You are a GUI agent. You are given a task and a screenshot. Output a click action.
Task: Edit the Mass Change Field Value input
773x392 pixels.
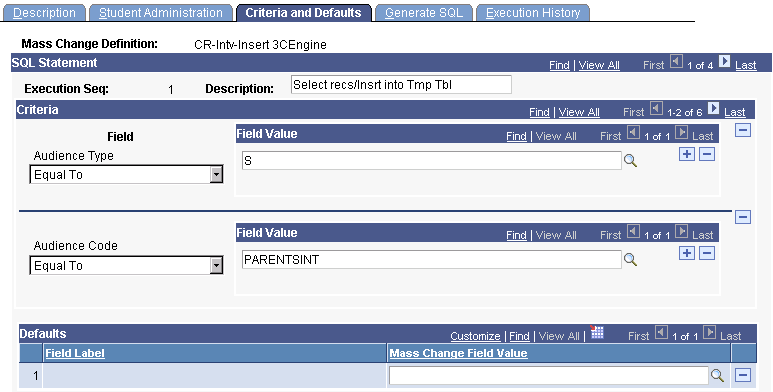pyautogui.click(x=548, y=376)
